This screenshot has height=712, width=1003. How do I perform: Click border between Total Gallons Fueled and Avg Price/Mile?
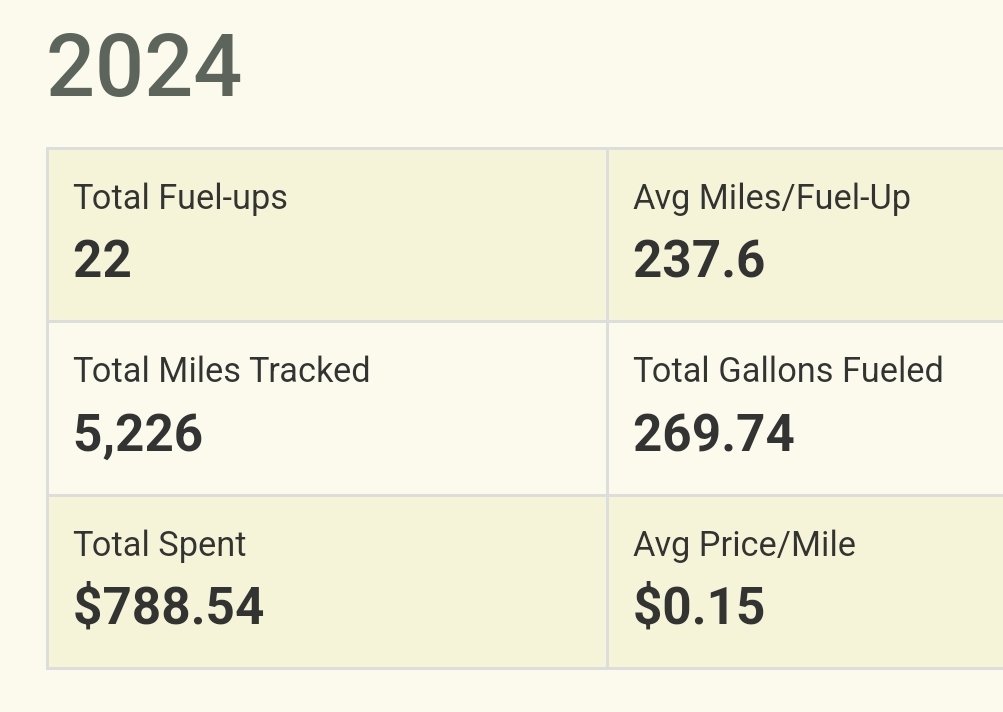tap(806, 495)
